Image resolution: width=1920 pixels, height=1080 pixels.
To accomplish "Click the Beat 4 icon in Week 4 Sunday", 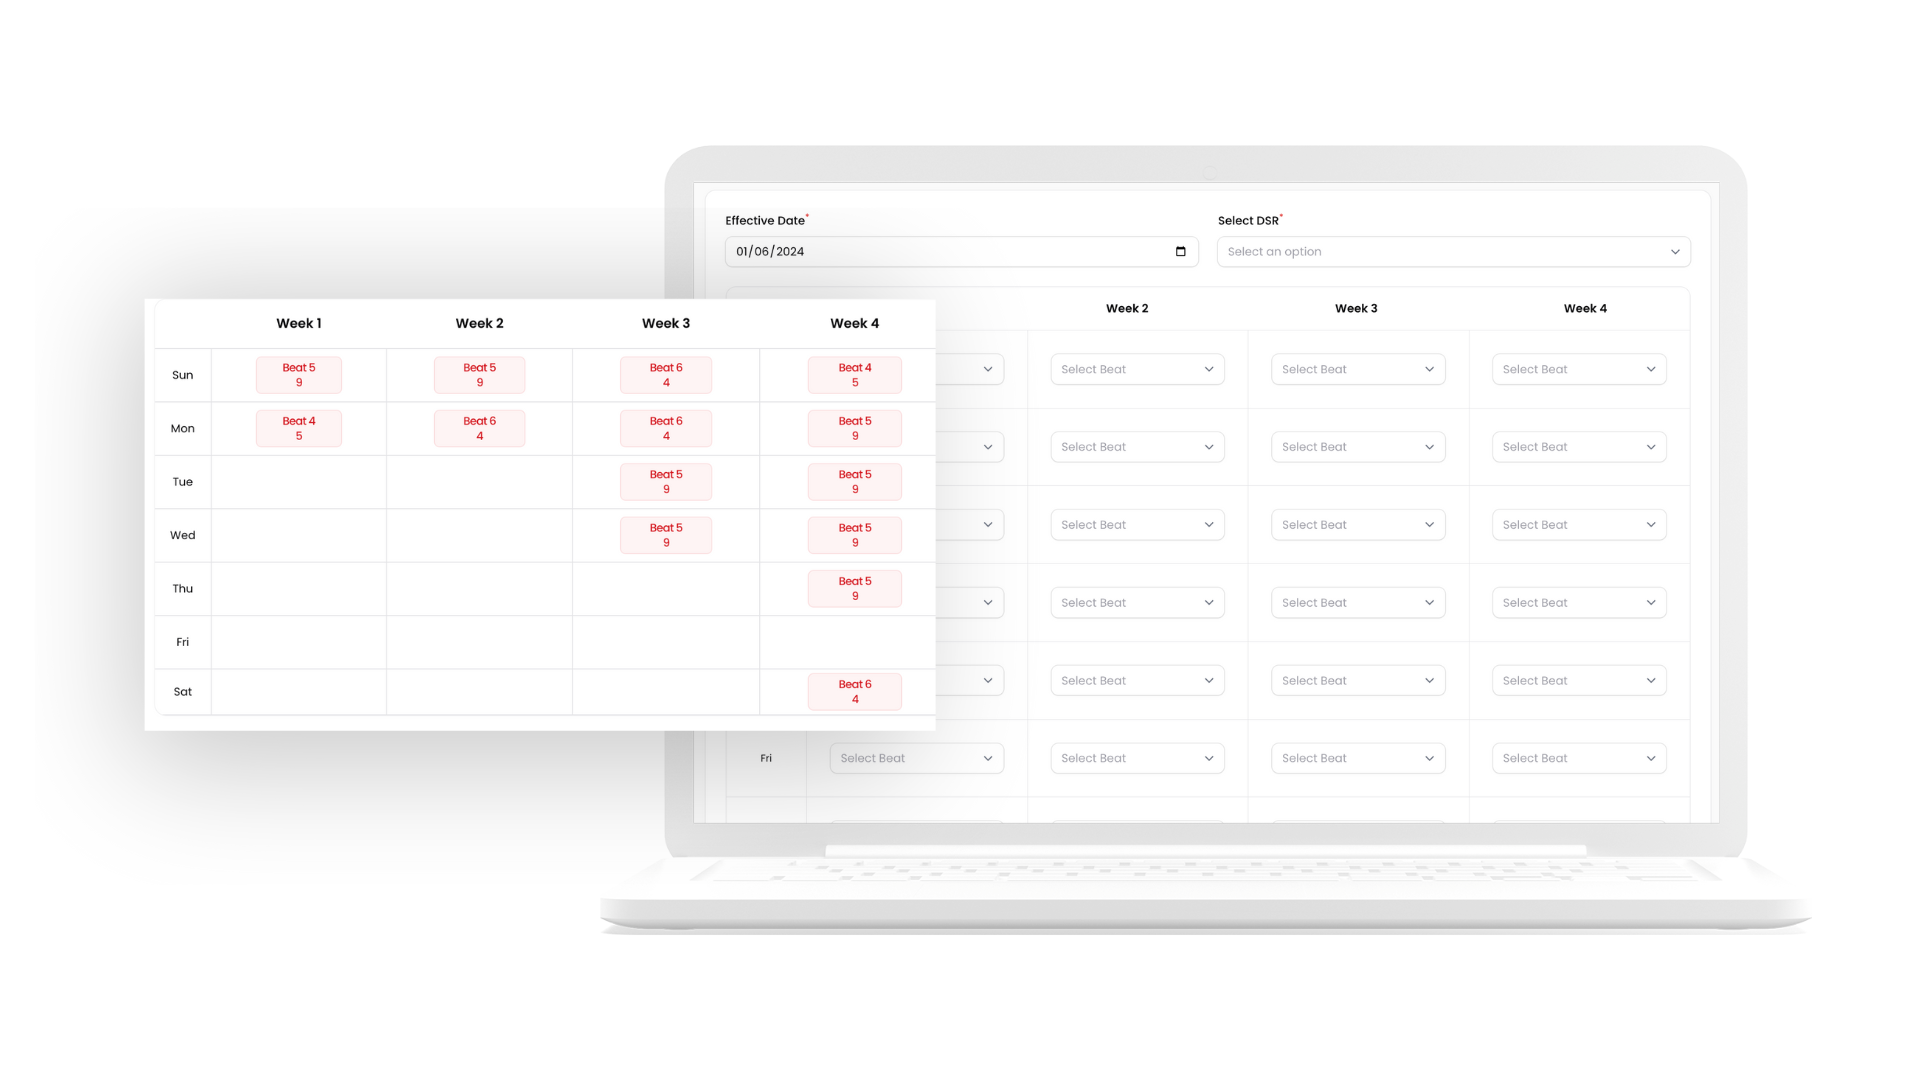I will pyautogui.click(x=855, y=375).
